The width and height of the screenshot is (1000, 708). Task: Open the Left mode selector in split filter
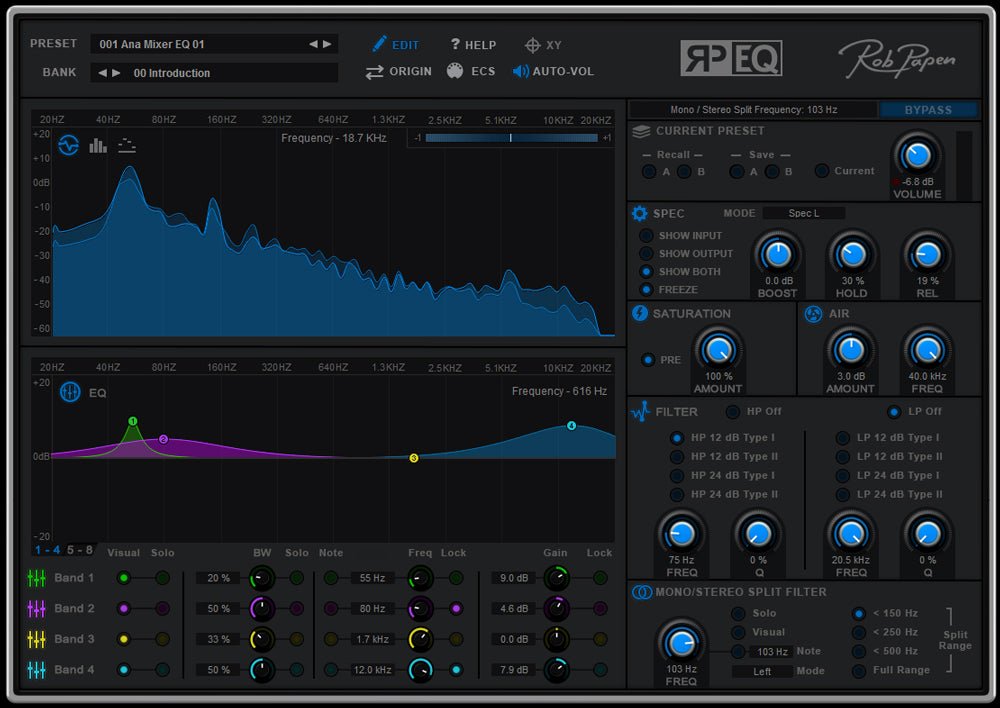pyautogui.click(x=764, y=671)
